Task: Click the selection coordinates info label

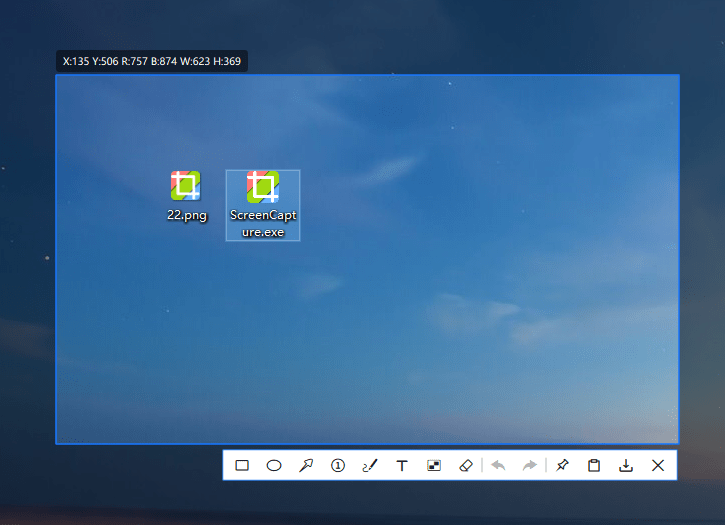Action: (x=152, y=62)
